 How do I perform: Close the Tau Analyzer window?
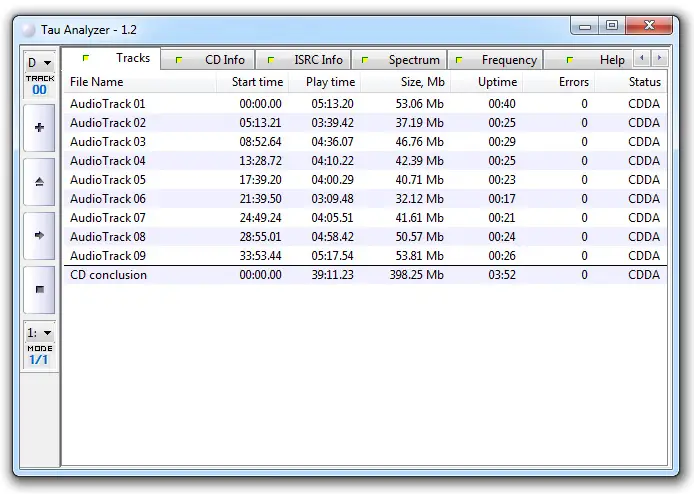[x=649, y=25]
